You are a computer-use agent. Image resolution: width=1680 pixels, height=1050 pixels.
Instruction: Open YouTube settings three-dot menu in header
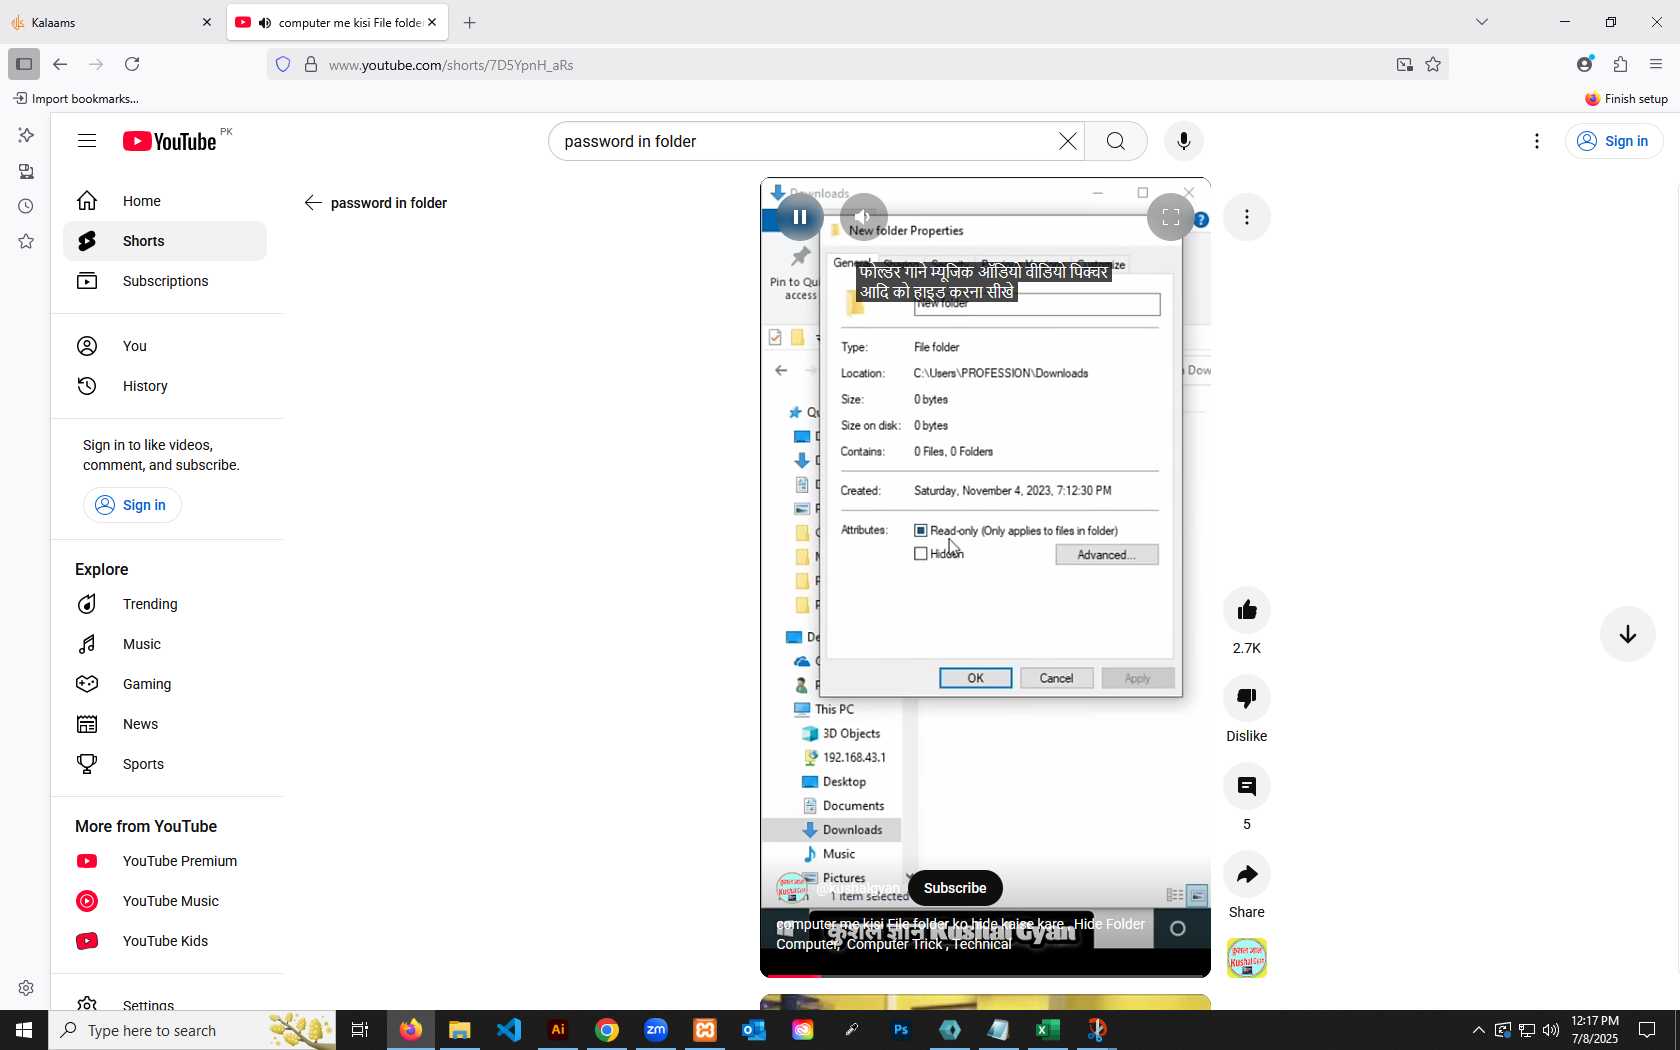[1537, 141]
